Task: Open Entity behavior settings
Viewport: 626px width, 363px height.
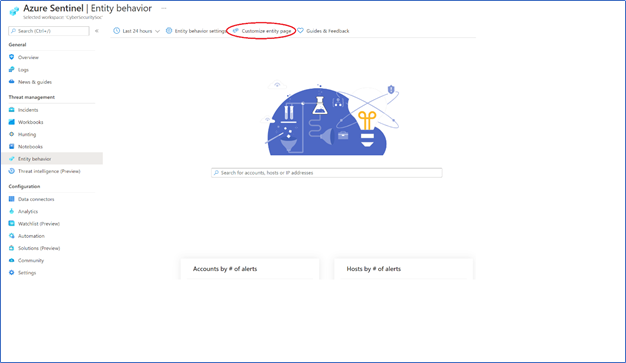Action: coord(200,31)
